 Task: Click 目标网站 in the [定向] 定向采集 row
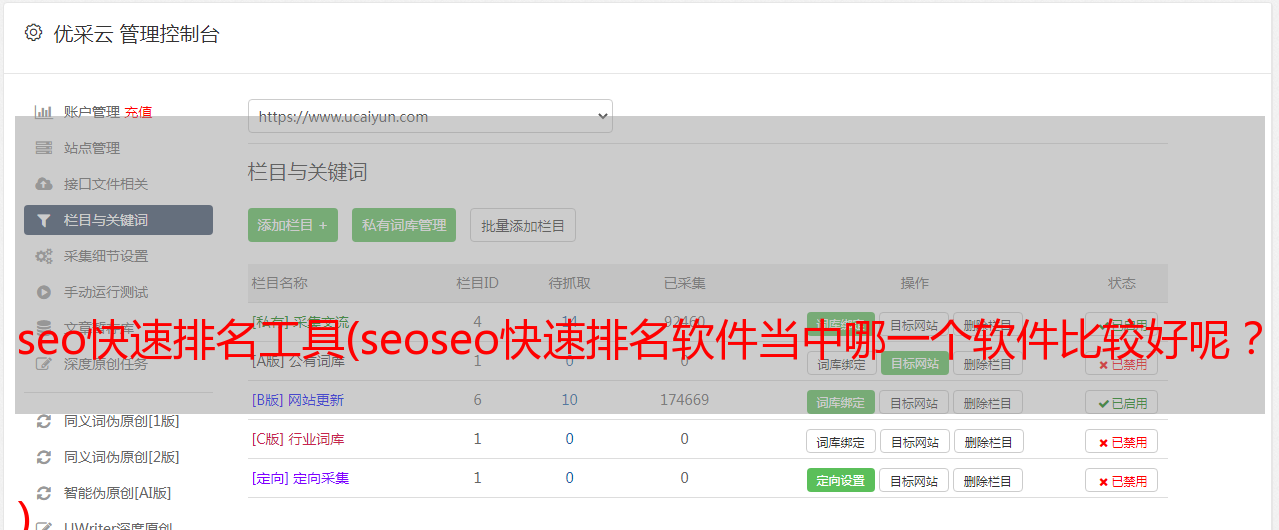914,480
